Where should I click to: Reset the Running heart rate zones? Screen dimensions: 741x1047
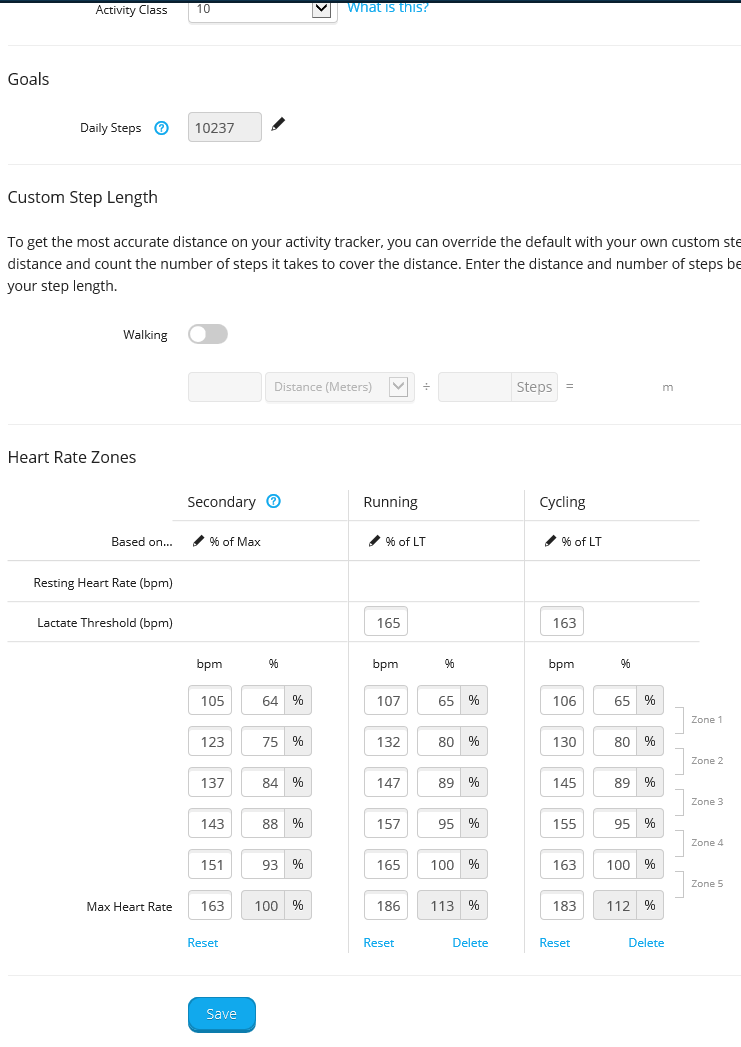point(378,943)
